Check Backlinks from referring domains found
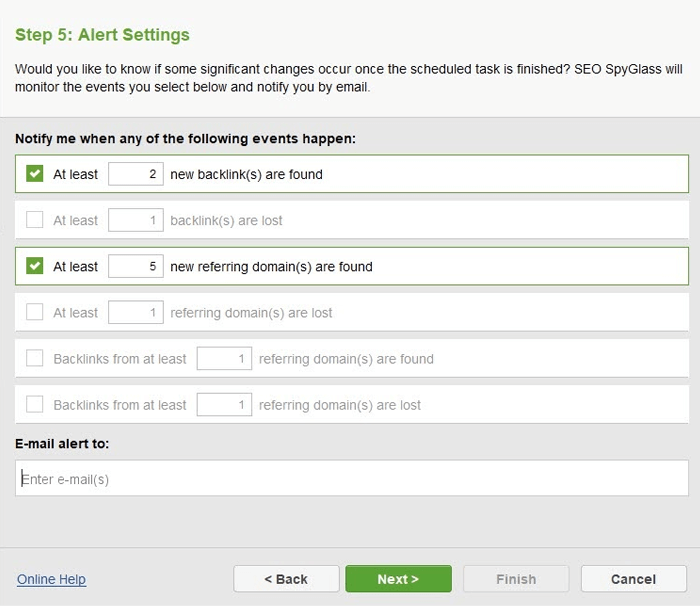Screen dimensions: 700x606 point(34,358)
